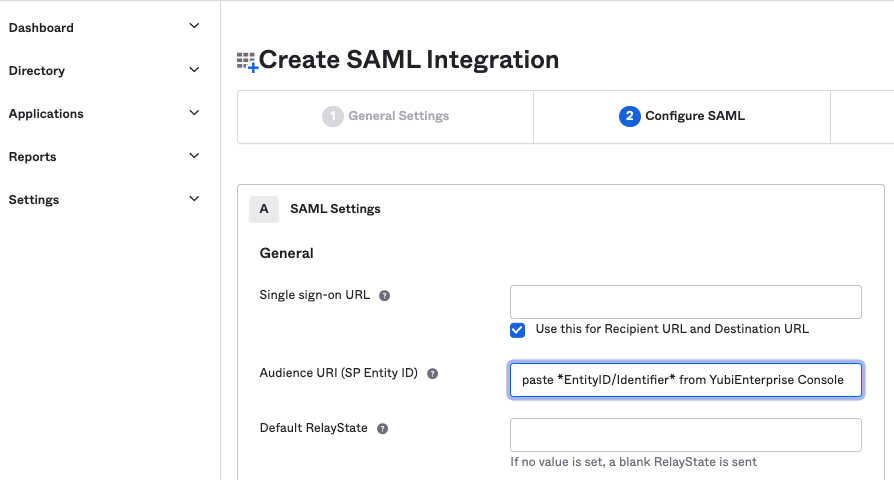This screenshot has width=894, height=480.
Task: Click the Audience URI text field
Action: [685, 380]
